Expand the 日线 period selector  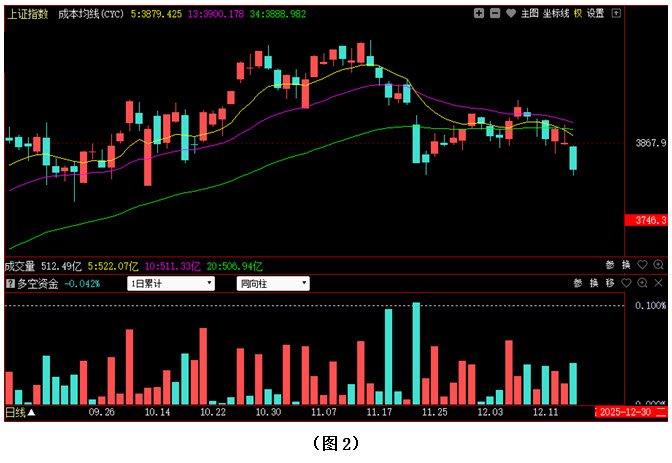point(20,412)
